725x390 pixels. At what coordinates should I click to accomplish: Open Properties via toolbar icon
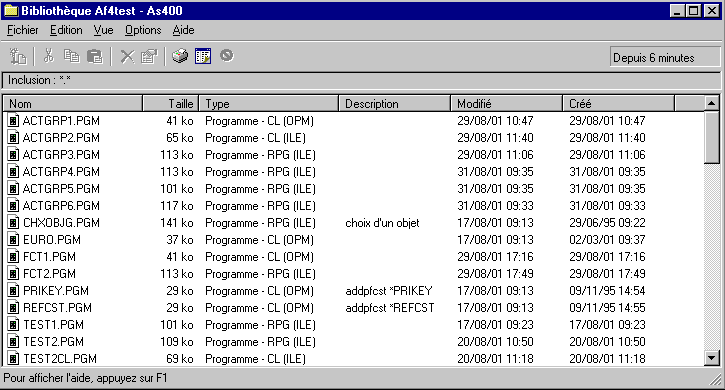click(149, 56)
